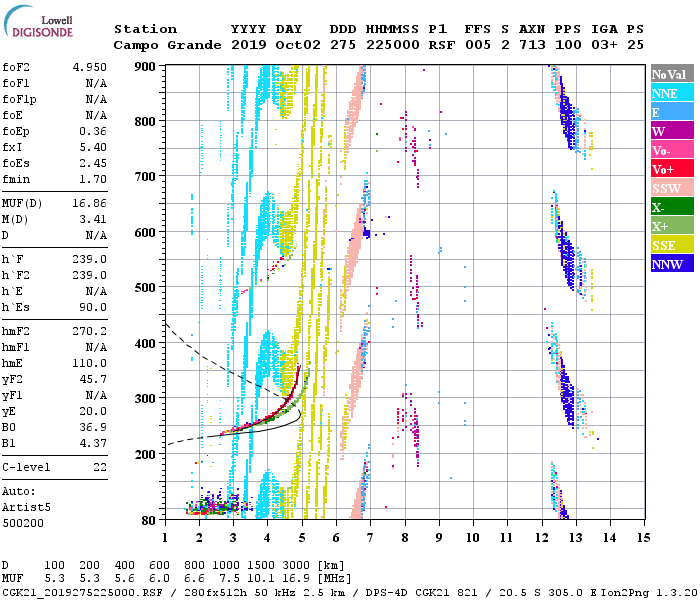Image resolution: width=700 pixels, height=600 pixels.
Task: Click the D distance 1000 in the table
Action: 226,565
